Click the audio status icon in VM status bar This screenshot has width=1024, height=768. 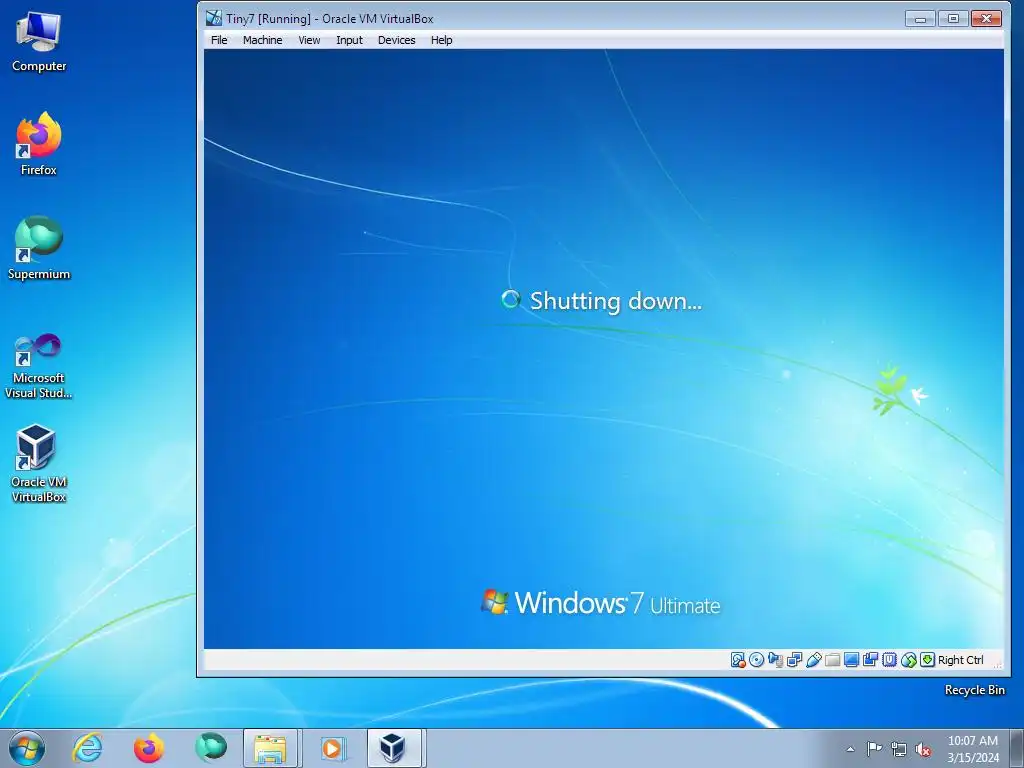775,660
